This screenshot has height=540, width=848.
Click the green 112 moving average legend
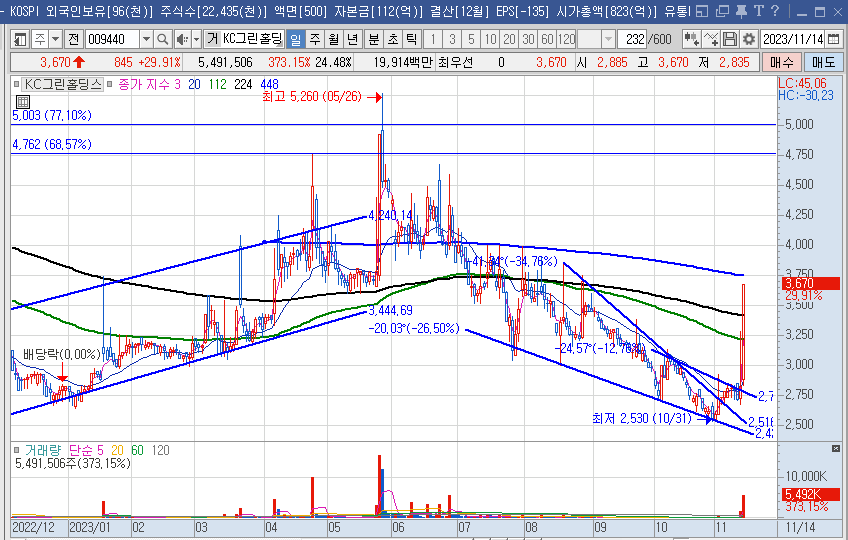point(217,84)
